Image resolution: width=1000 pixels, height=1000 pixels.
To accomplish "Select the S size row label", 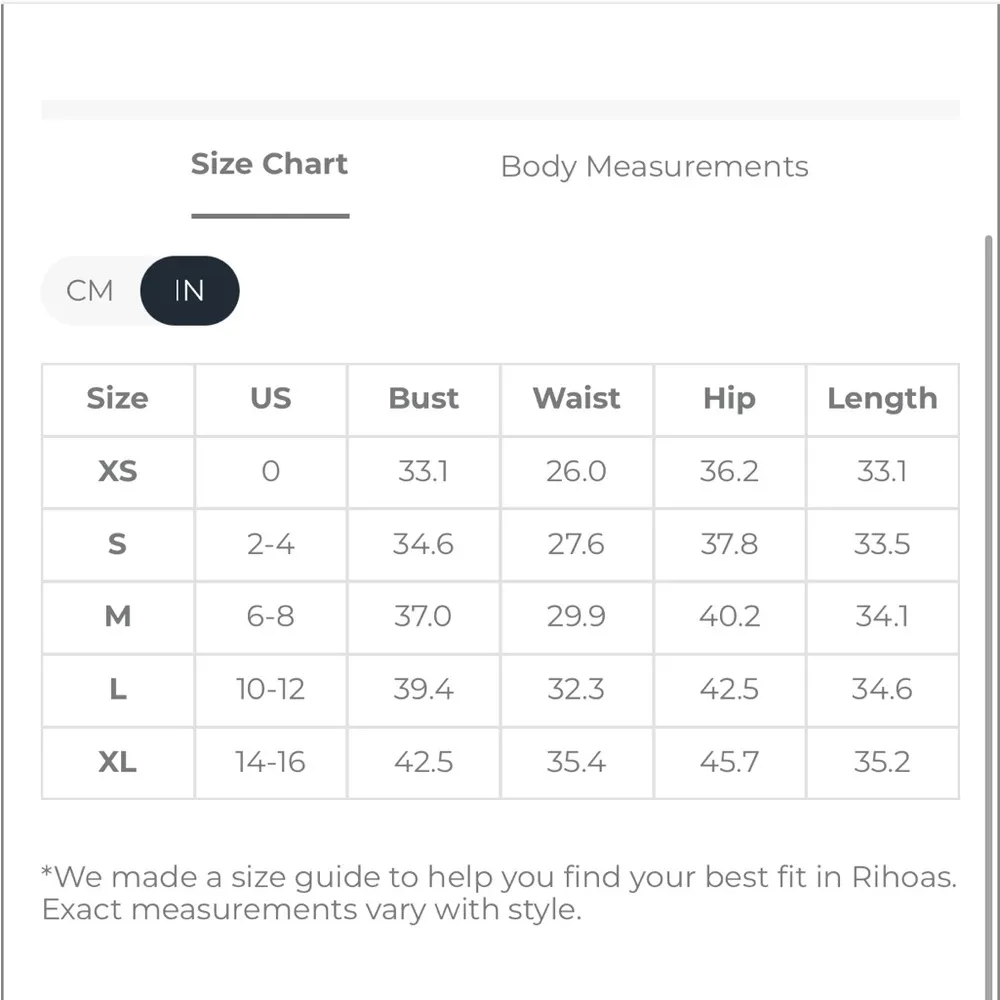I will pyautogui.click(x=117, y=544).
